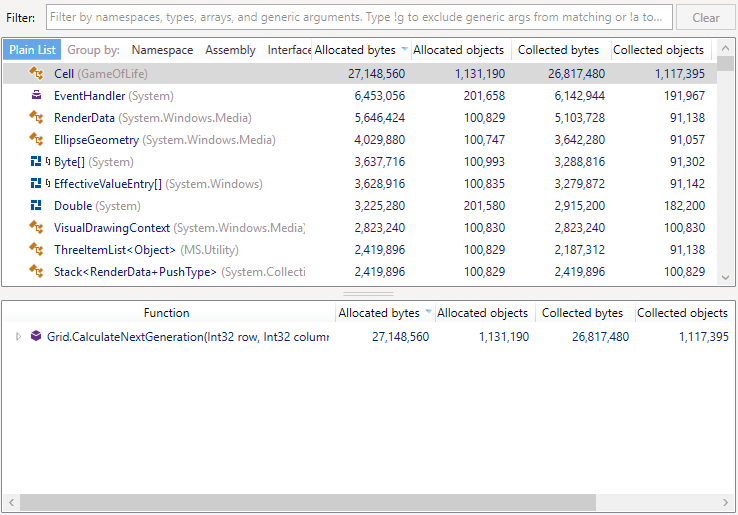Viewport: 738px width, 515px height.
Task: Click the delegate icon beside EventHandler
Action: pyautogui.click(x=36, y=96)
